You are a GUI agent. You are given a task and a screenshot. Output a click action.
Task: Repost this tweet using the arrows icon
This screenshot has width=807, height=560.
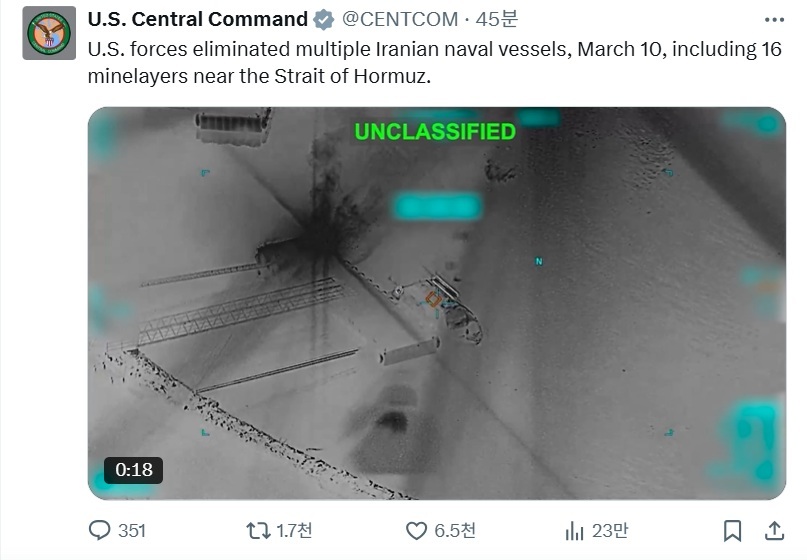pos(259,530)
